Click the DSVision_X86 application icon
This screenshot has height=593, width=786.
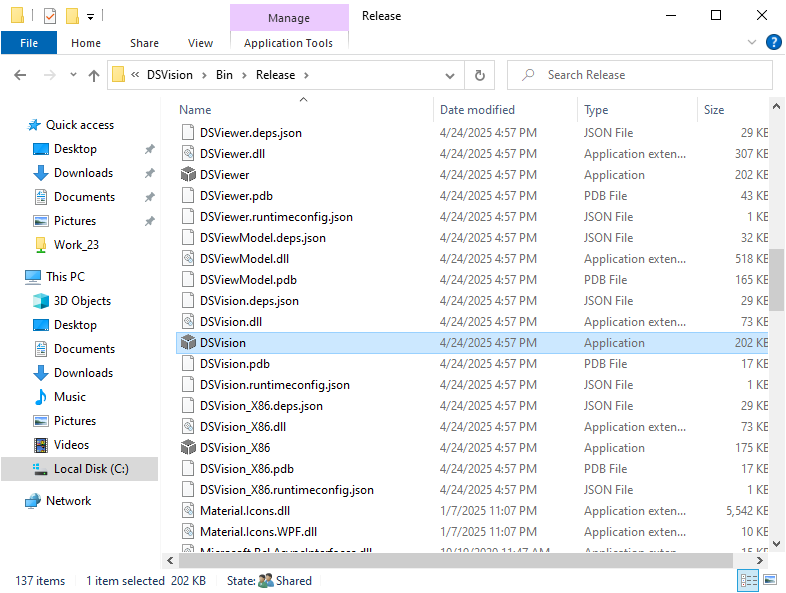(x=188, y=447)
